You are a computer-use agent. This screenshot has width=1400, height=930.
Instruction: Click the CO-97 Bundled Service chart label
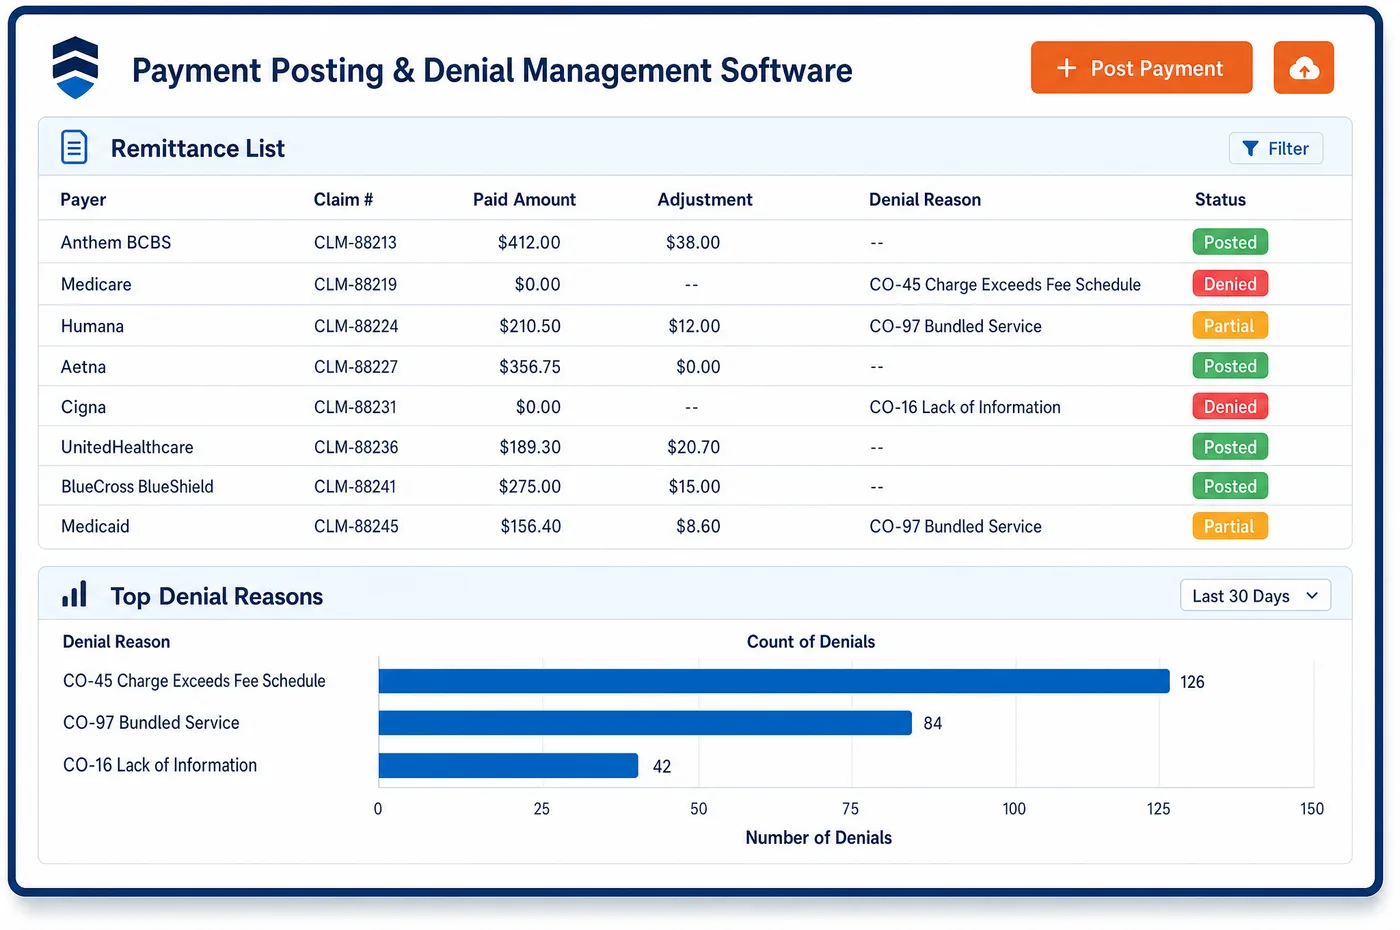(151, 723)
